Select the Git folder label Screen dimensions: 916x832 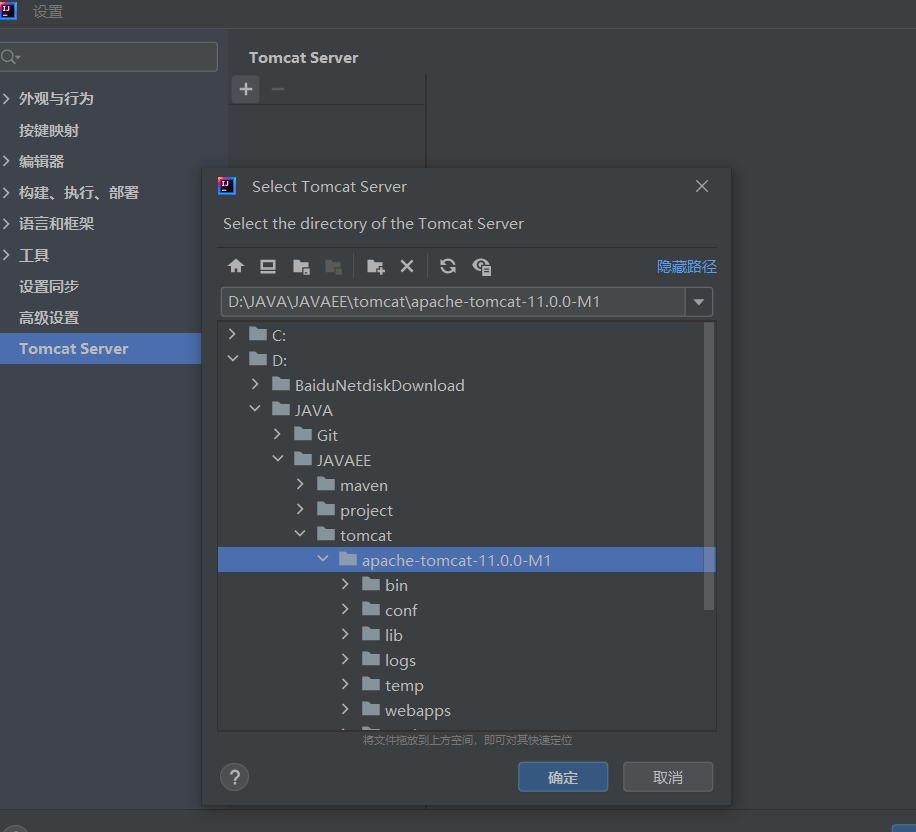pyautogui.click(x=327, y=435)
